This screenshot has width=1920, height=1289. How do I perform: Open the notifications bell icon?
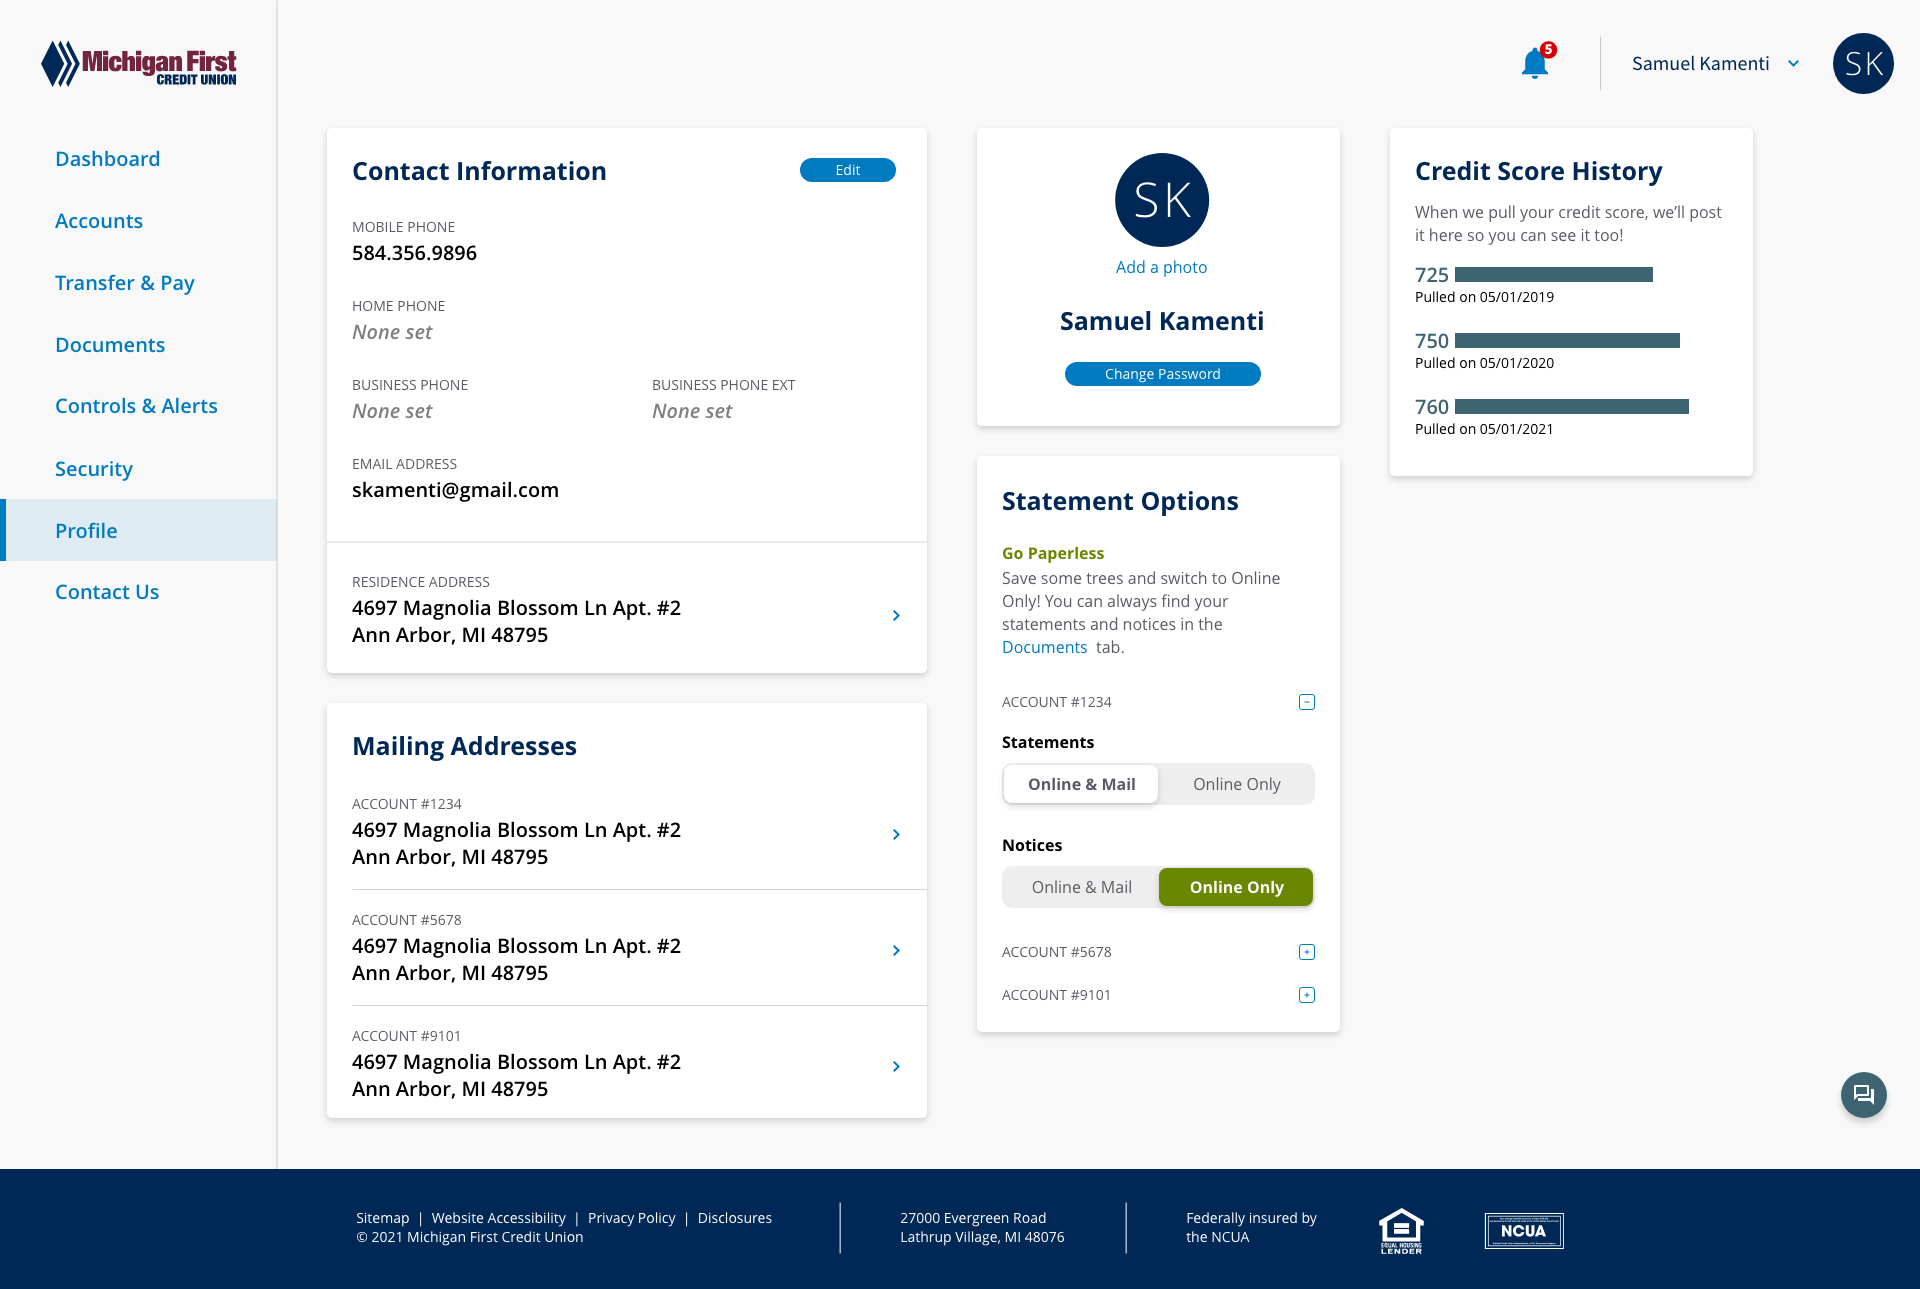(1534, 64)
